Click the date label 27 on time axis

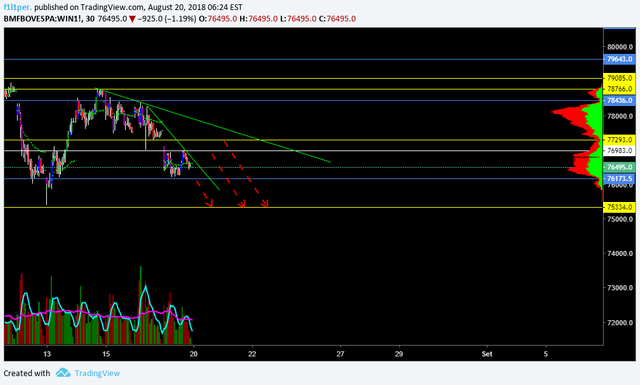pos(340,354)
